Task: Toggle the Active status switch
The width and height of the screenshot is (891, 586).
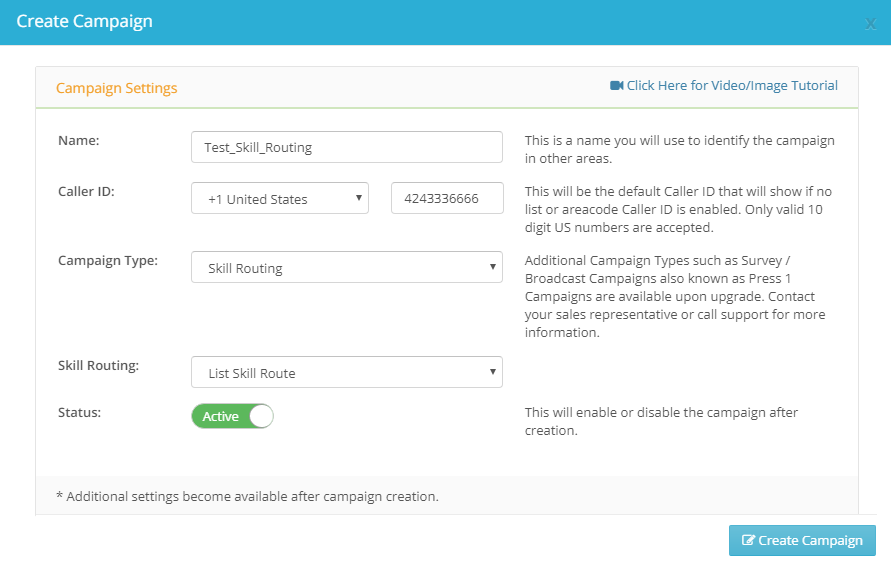Action: pos(232,416)
